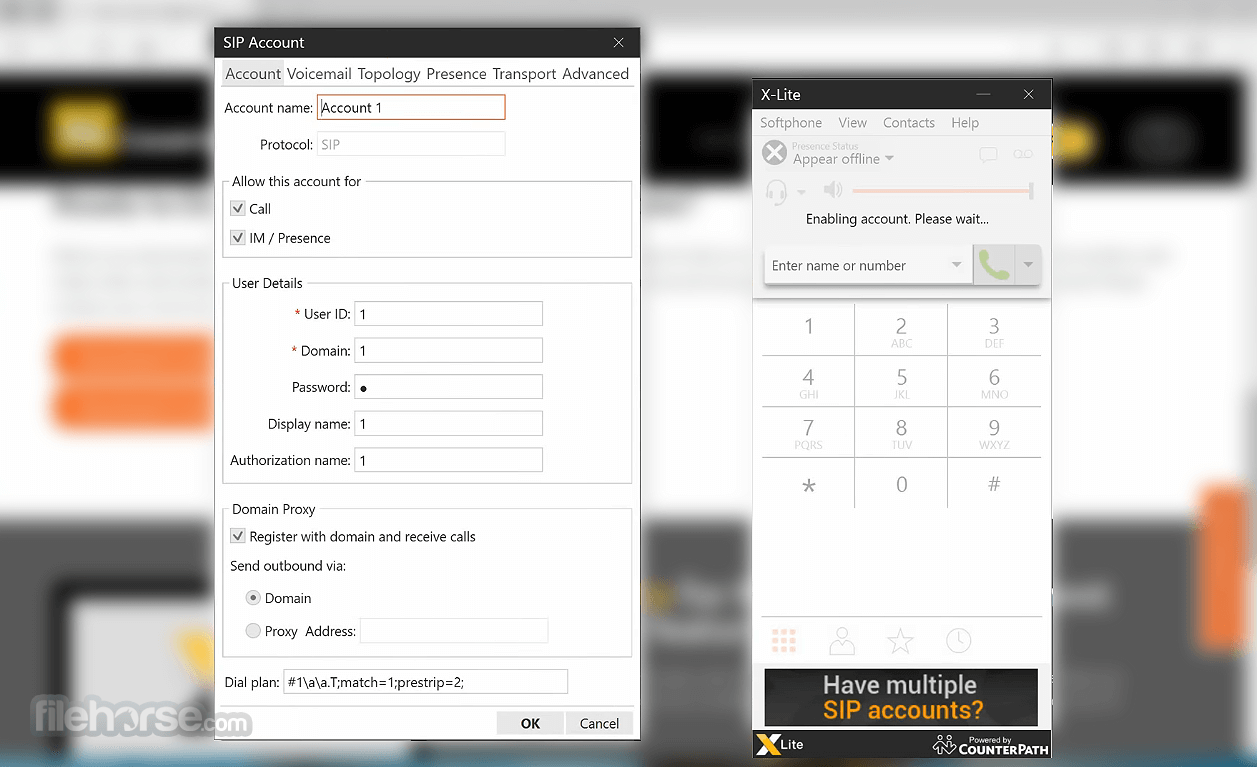Dial digit 5 JKL on keypad
This screenshot has width=1257, height=767.
[x=901, y=381]
